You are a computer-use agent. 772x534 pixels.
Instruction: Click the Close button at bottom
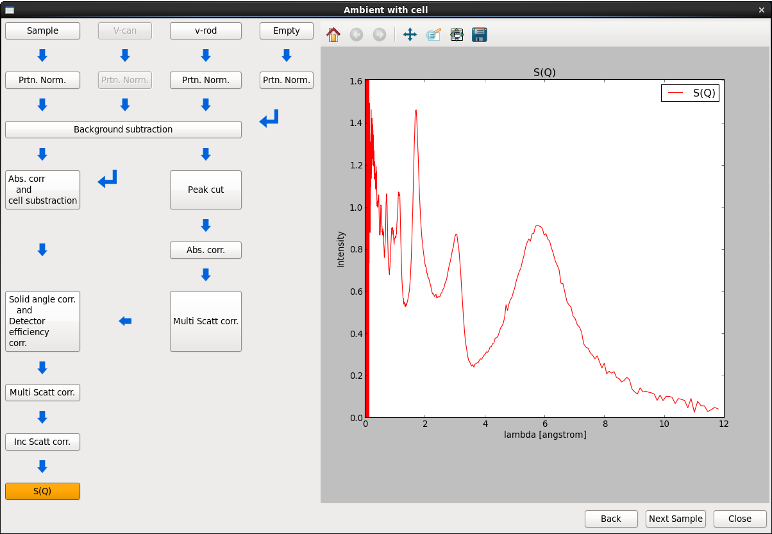tap(740, 519)
